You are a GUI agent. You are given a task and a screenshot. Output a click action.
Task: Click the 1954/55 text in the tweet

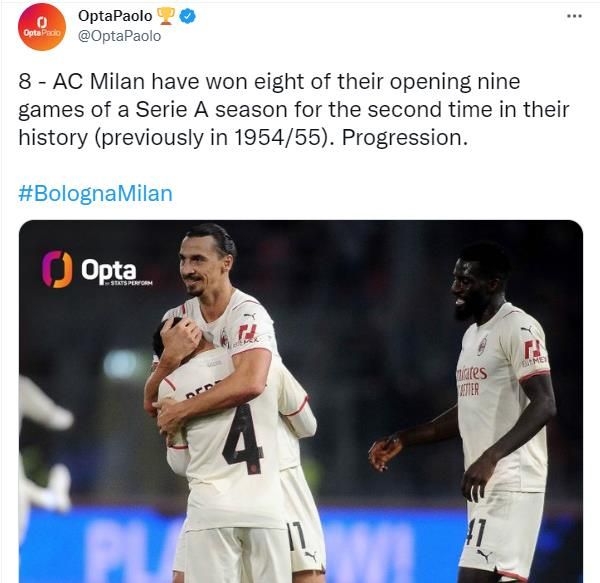pos(277,137)
